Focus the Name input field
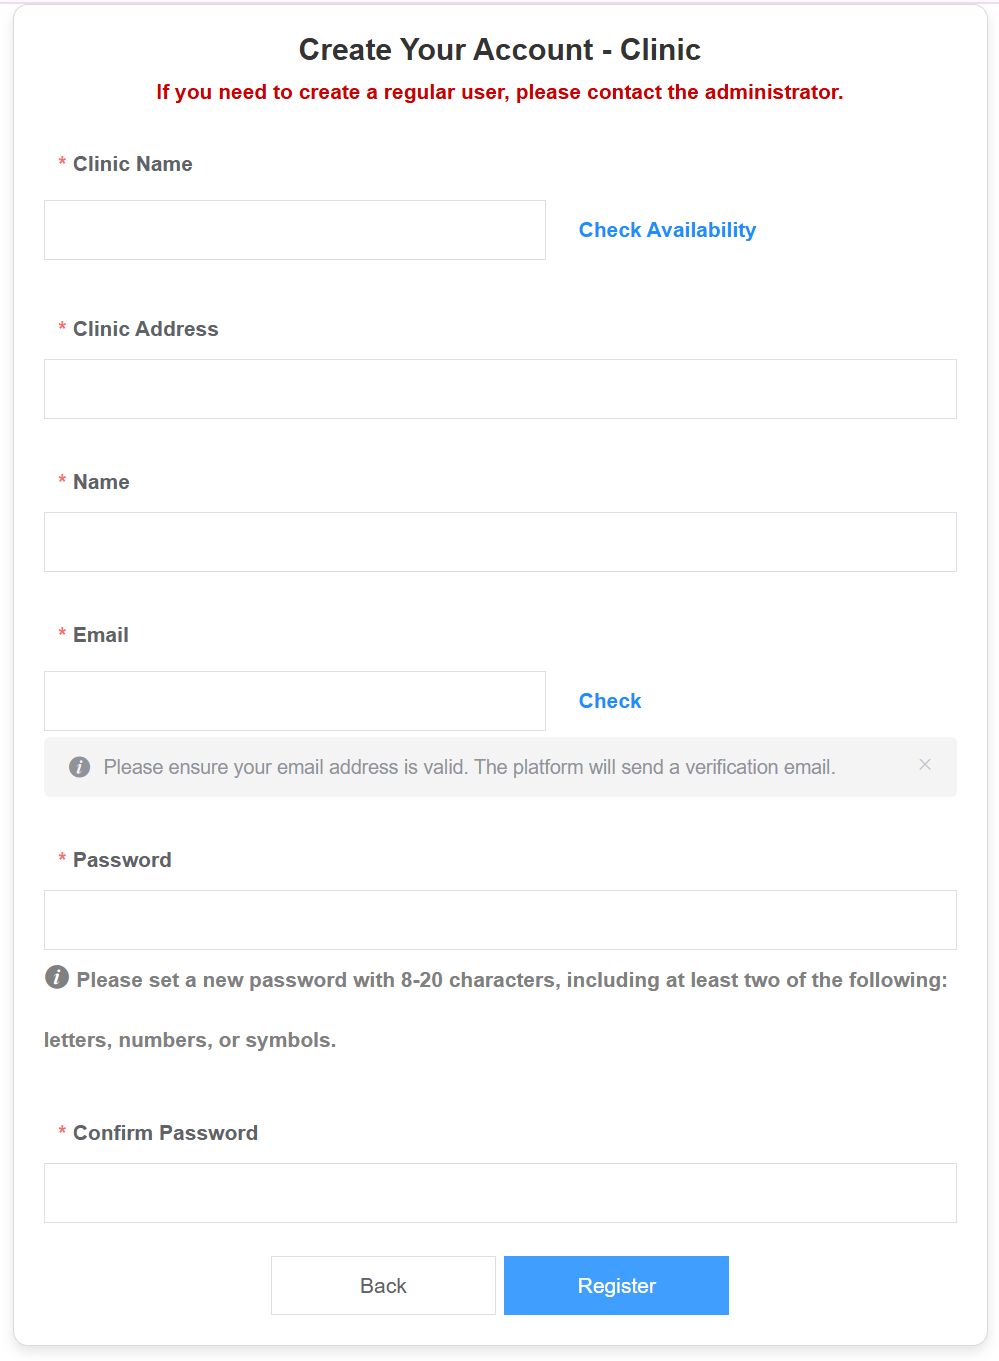 [500, 542]
